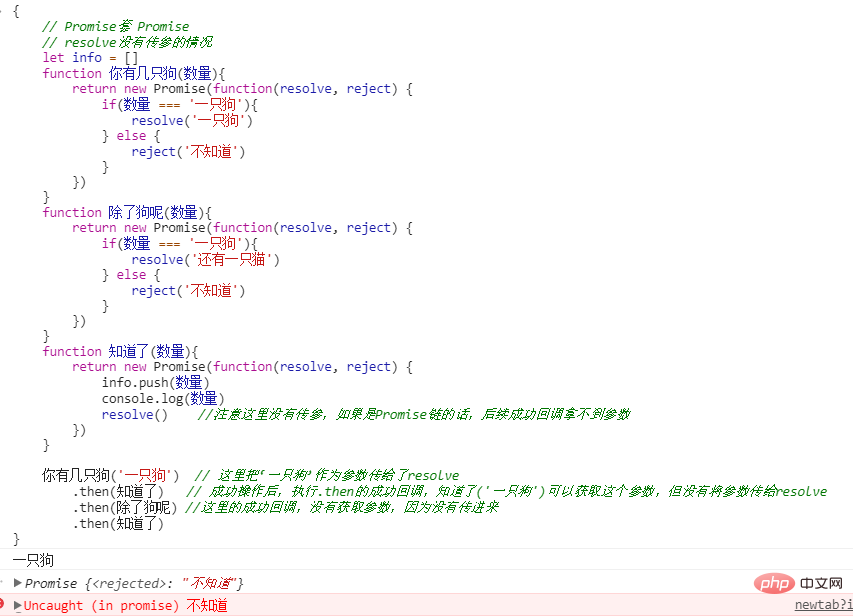This screenshot has height=616, width=853.
Task: Click the 你有几只狗('一只狗') invocation
Action: (x=110, y=475)
